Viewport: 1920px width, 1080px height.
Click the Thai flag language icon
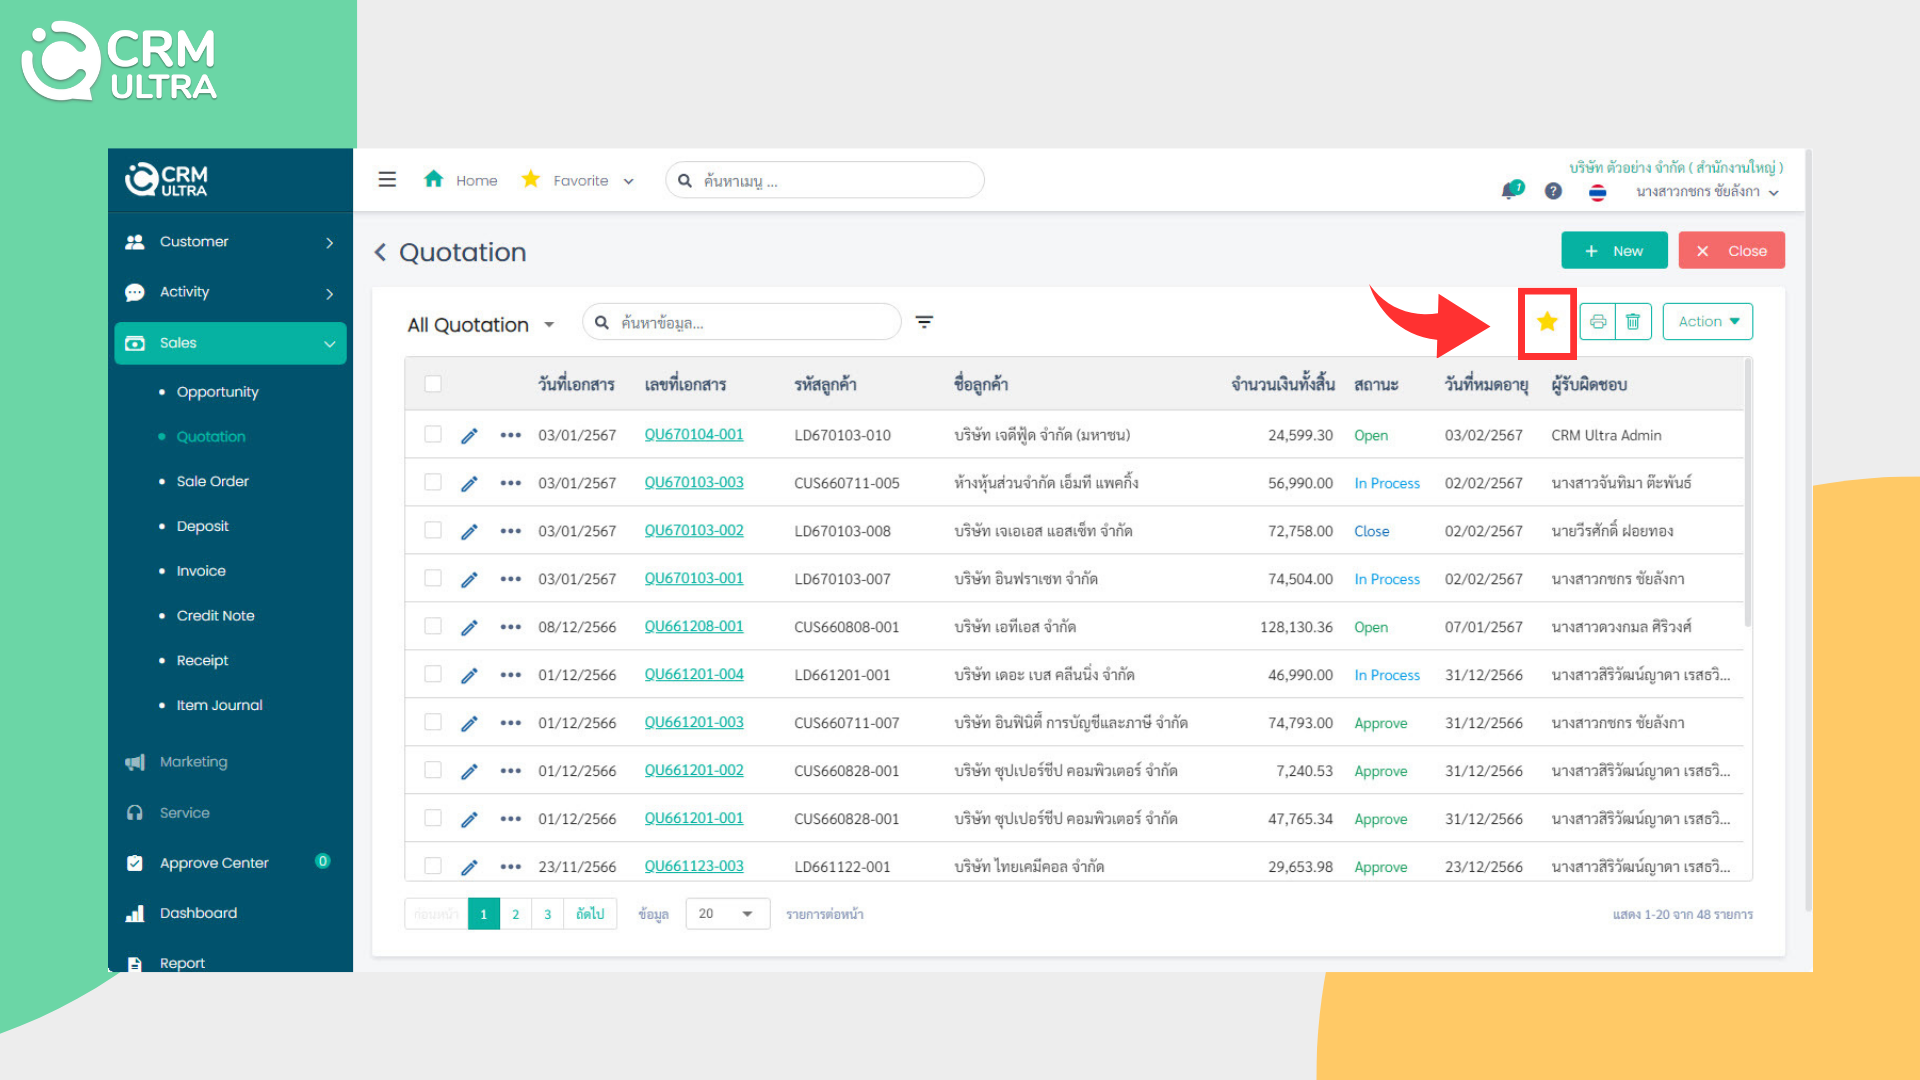[x=1598, y=192]
